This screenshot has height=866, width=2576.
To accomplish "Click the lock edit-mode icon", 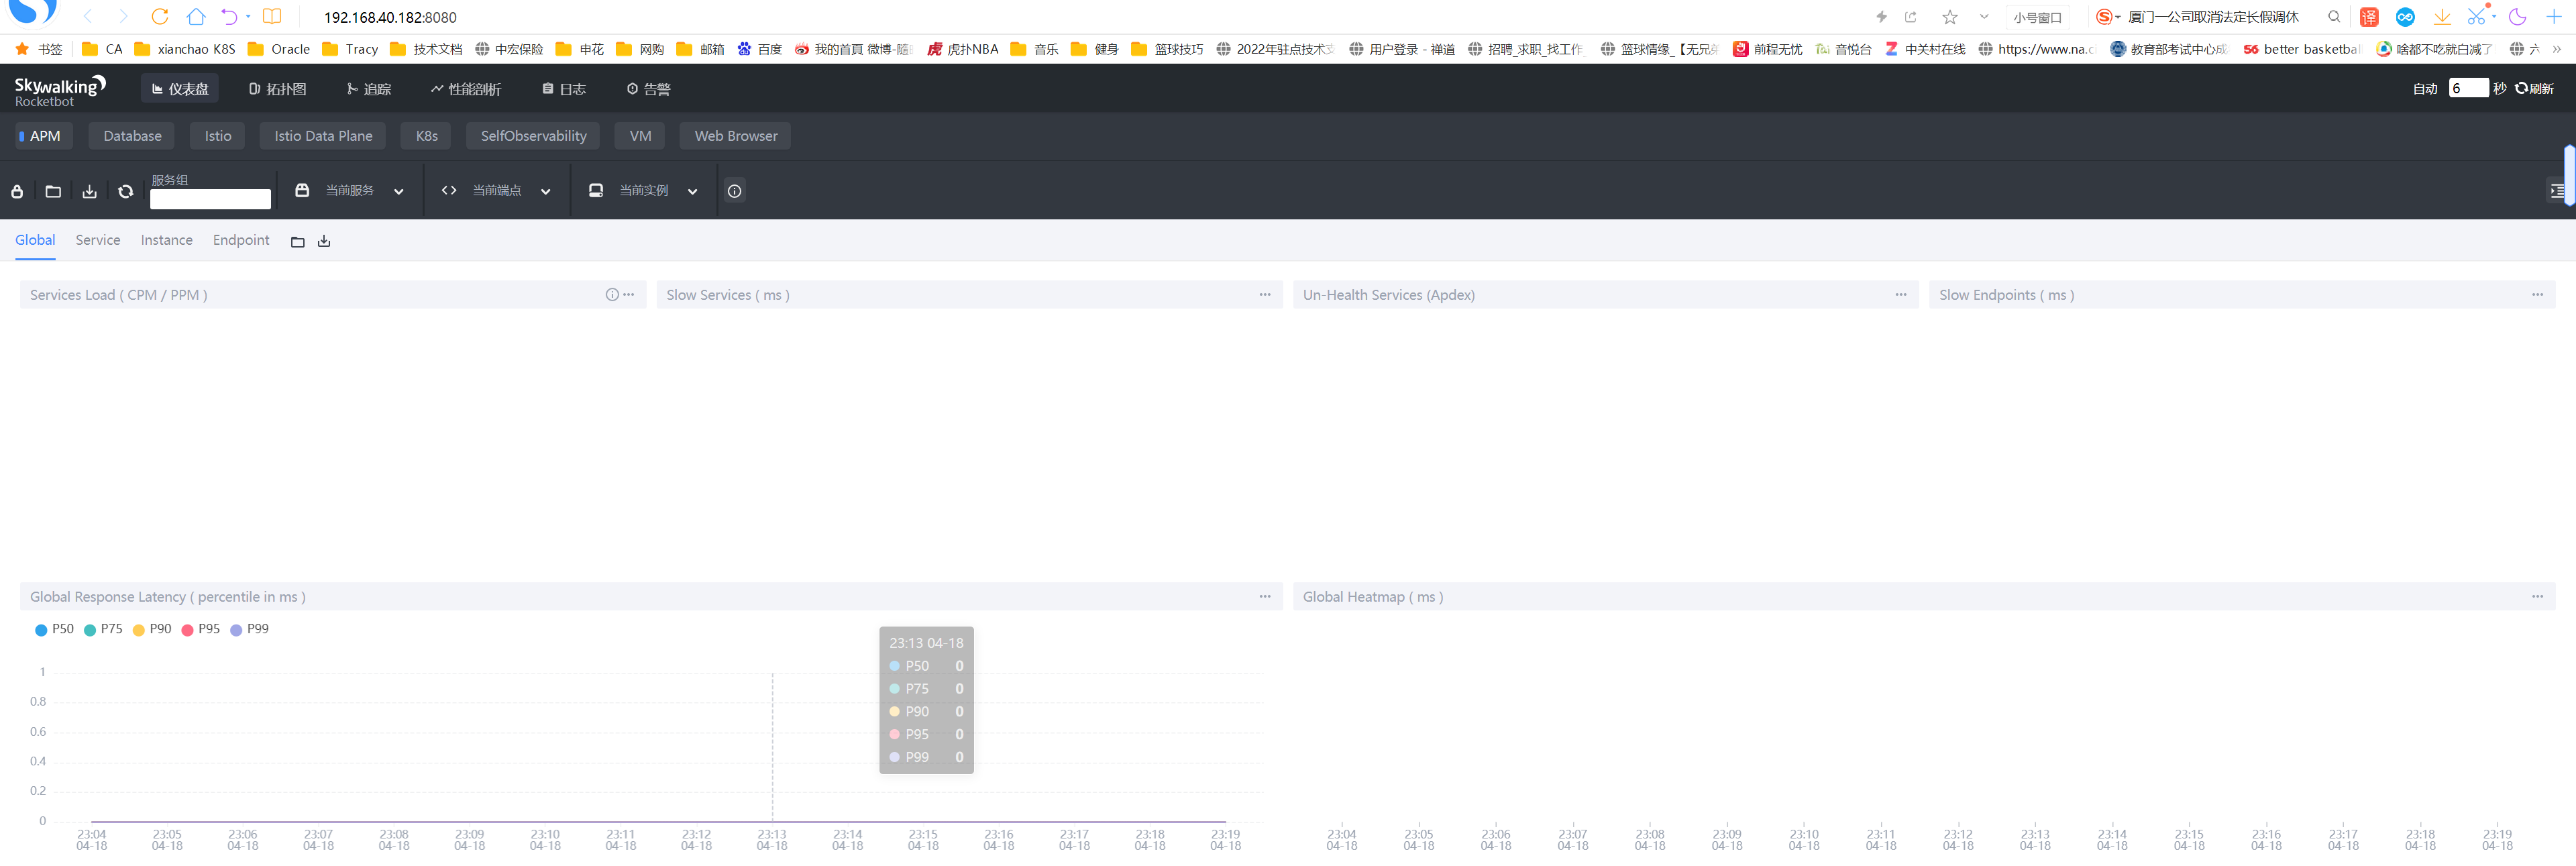I will point(17,191).
